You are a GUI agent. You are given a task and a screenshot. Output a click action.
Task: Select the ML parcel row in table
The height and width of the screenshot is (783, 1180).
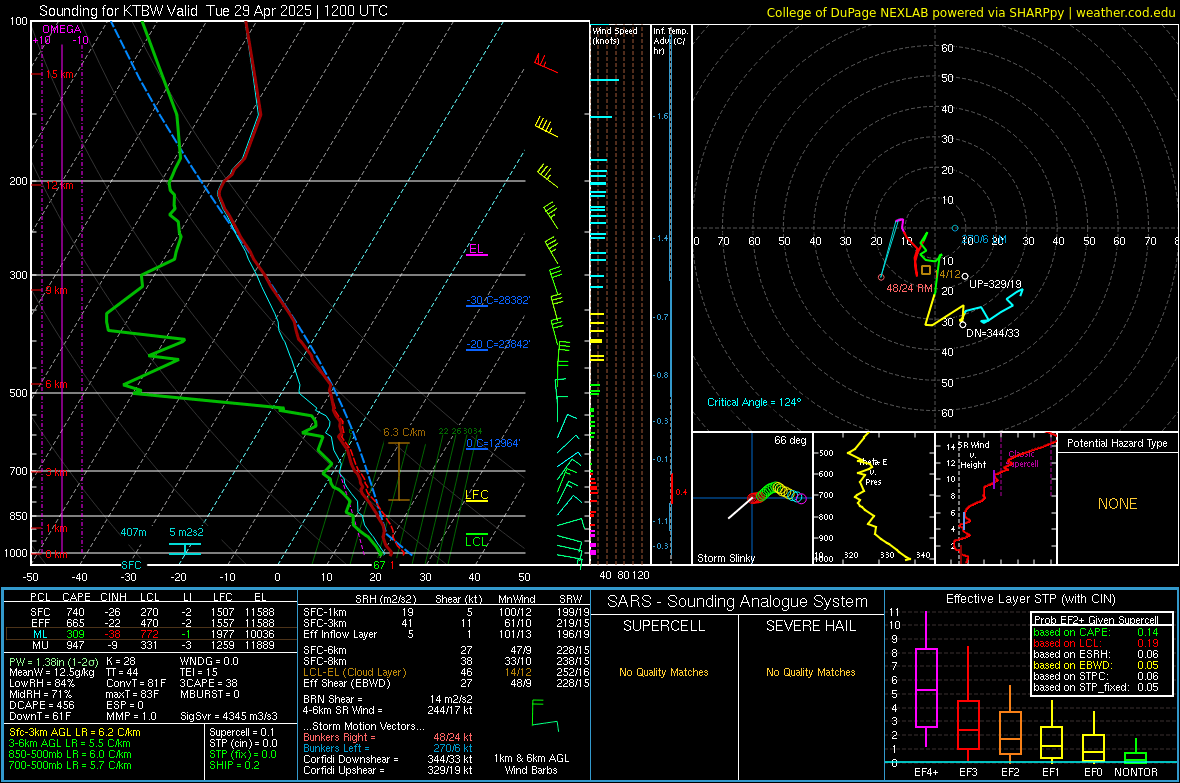tap(151, 634)
